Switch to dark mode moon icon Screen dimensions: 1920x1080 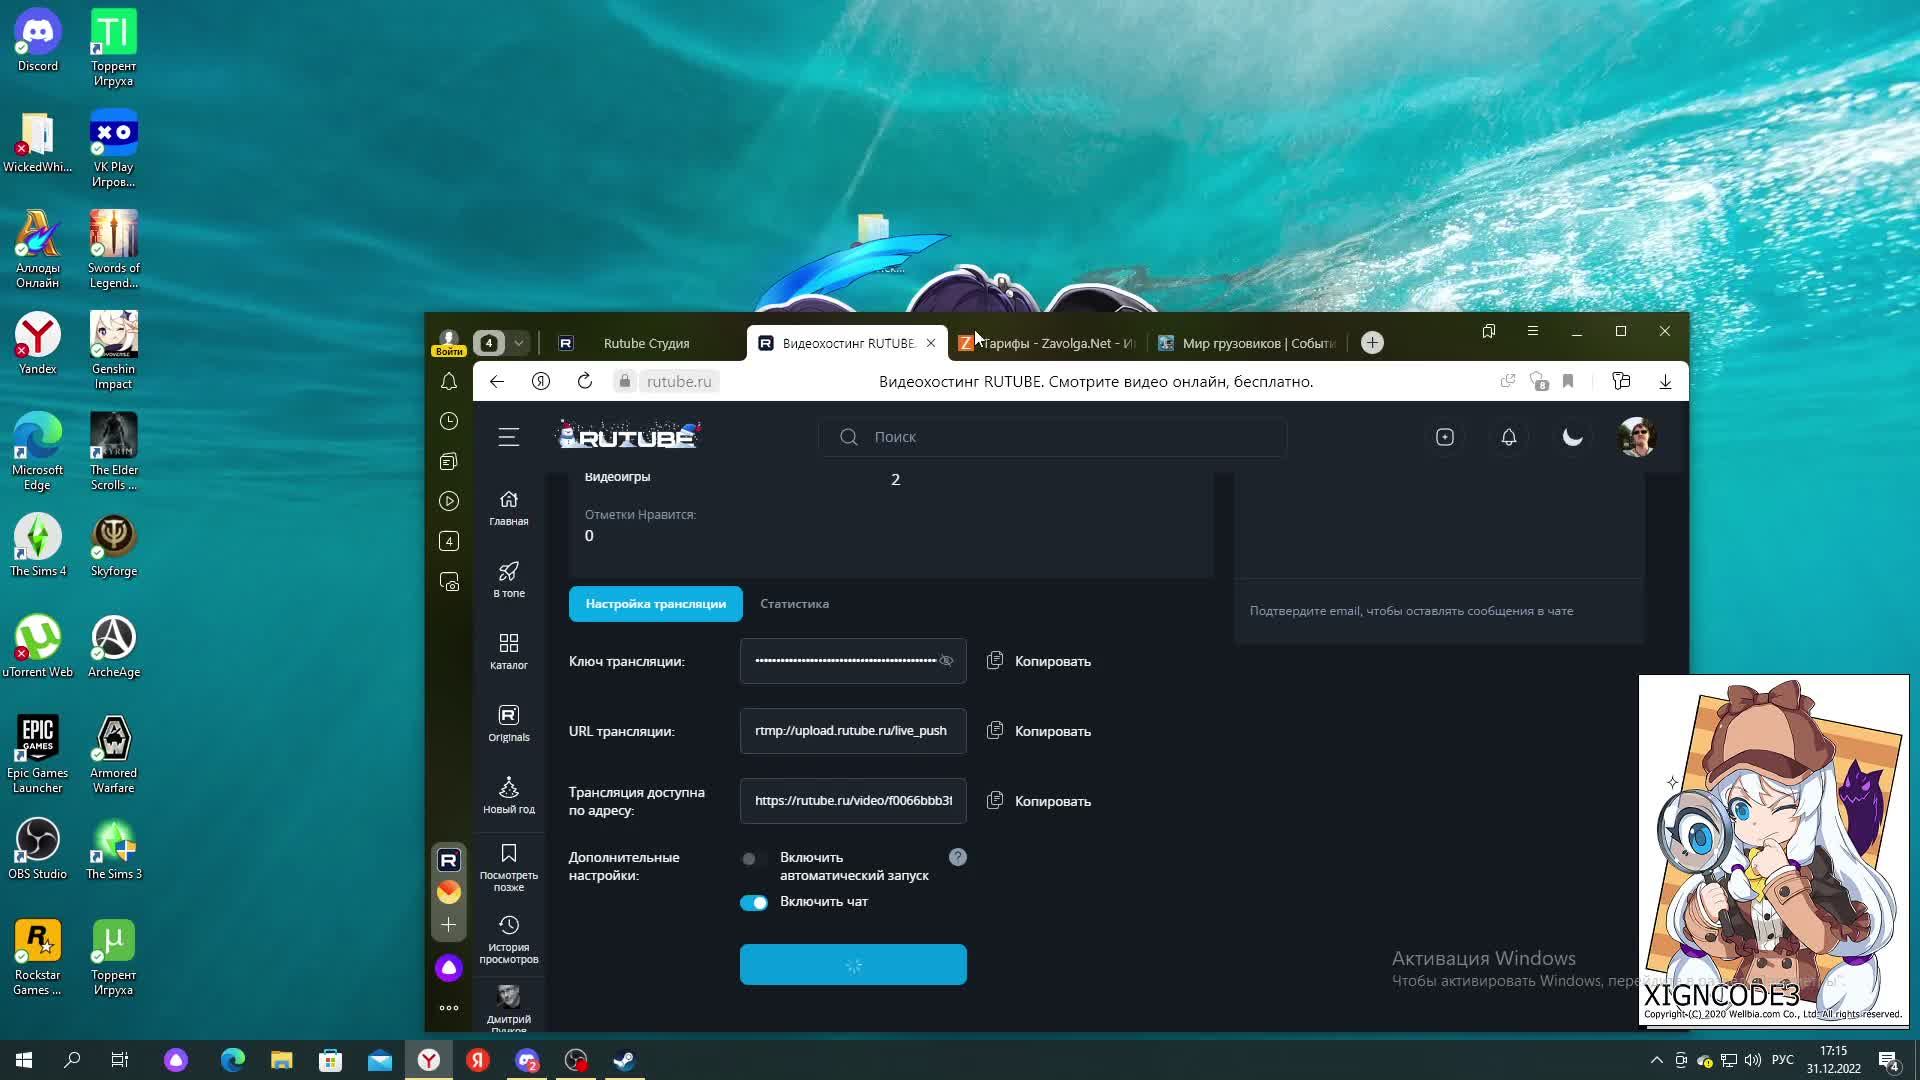pos(1572,437)
